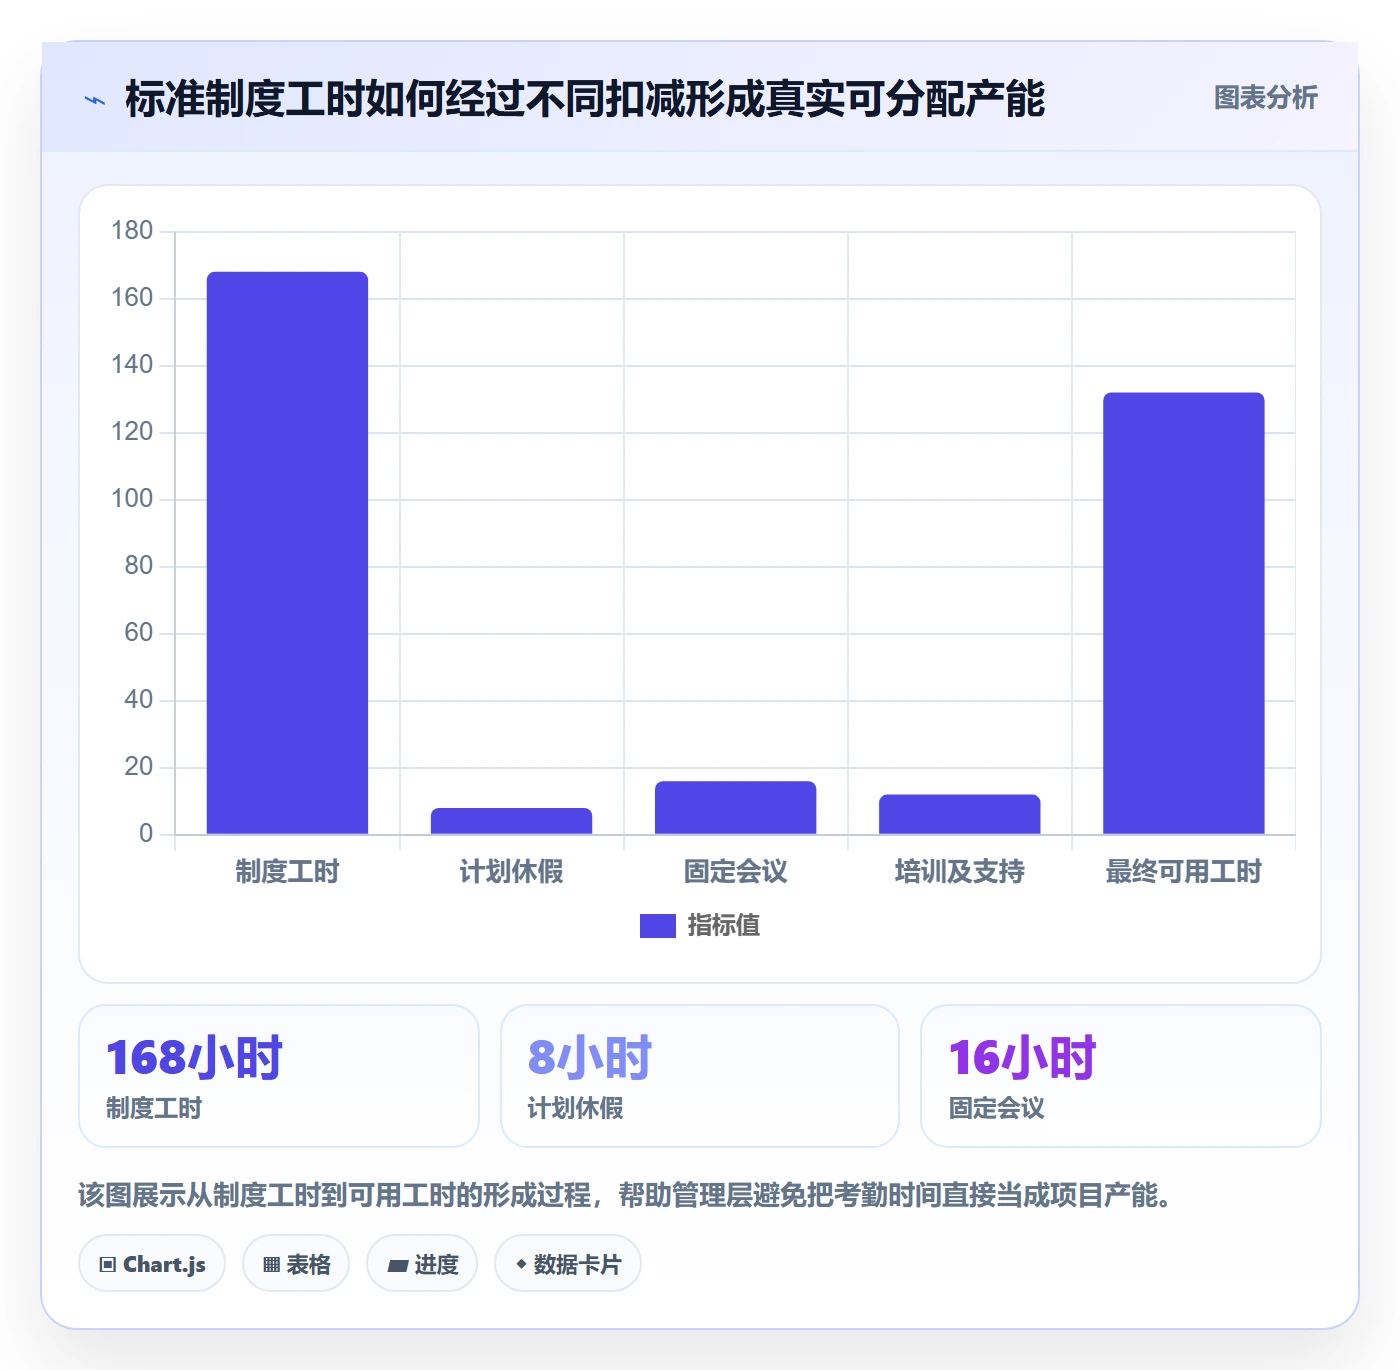Open the 168小时 制度工时 data card
Screen dimensions: 1400x1370
(x=279, y=1076)
